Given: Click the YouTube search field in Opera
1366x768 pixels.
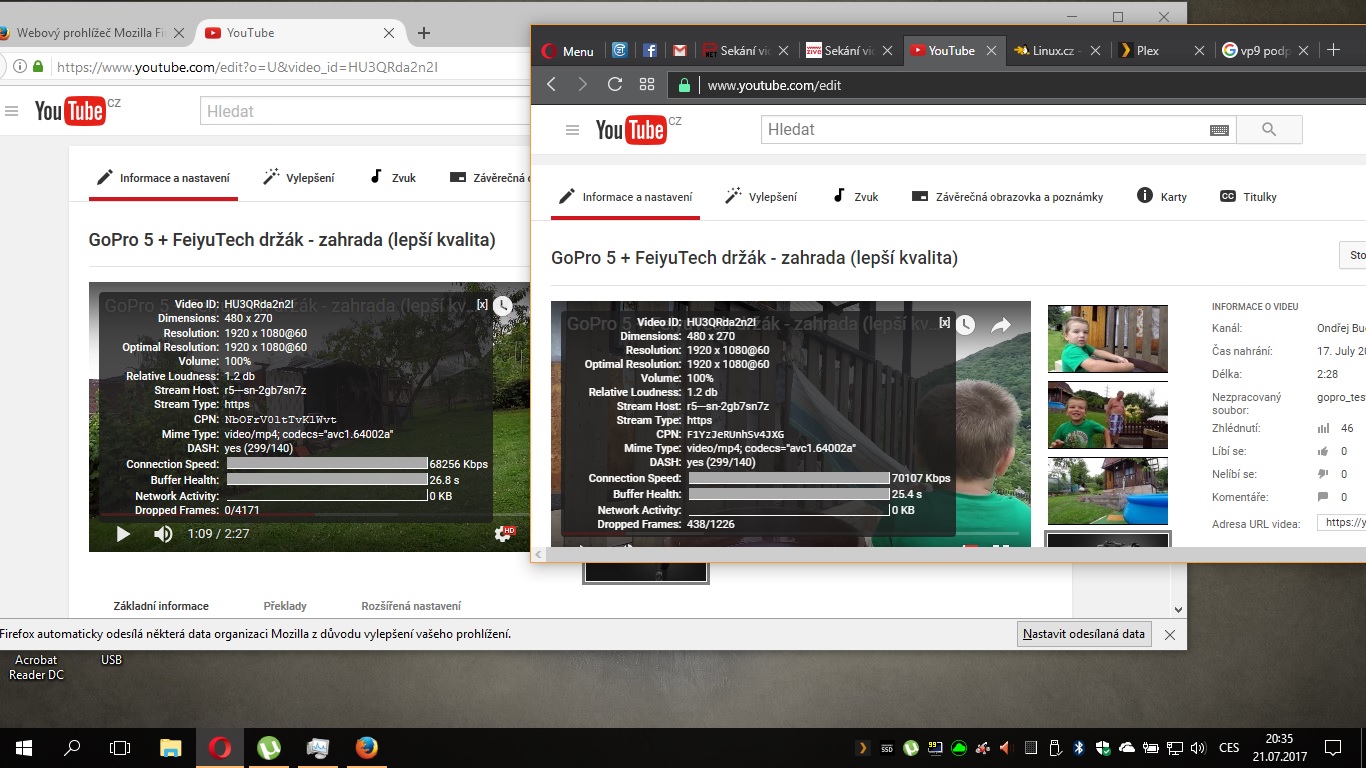Looking at the screenshot, I should tap(985, 130).
